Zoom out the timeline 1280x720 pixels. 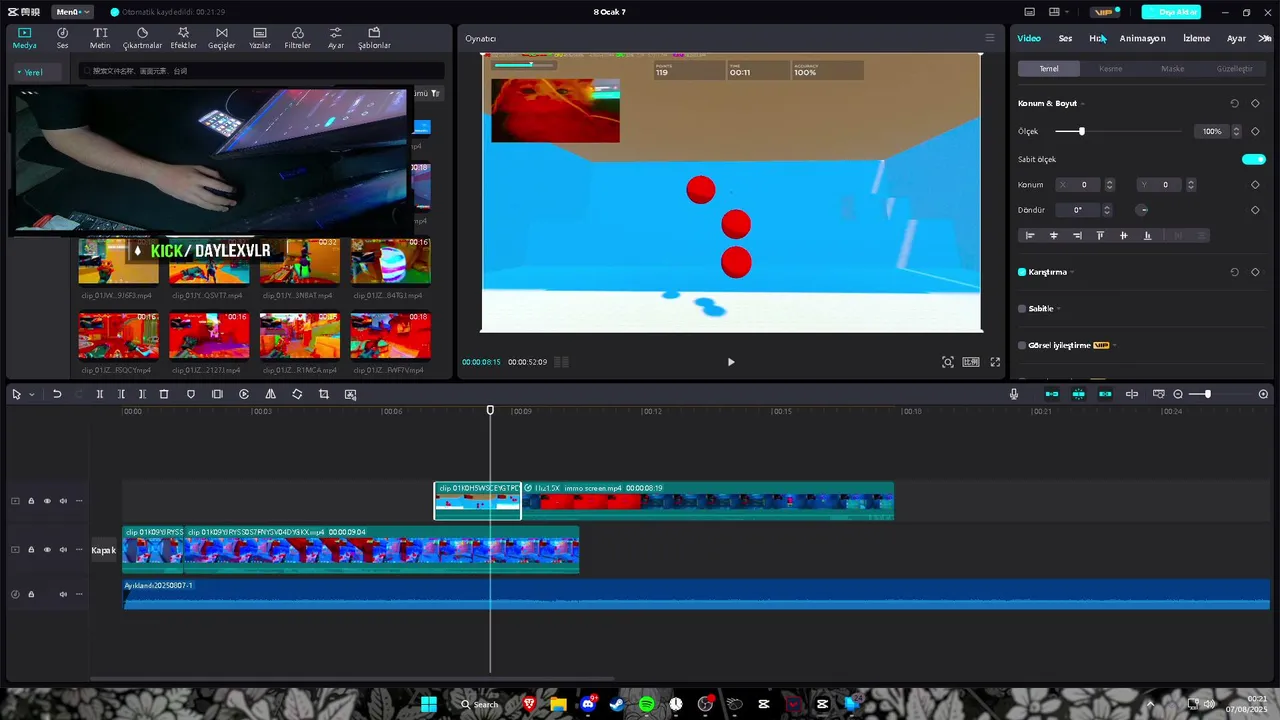tap(1178, 394)
